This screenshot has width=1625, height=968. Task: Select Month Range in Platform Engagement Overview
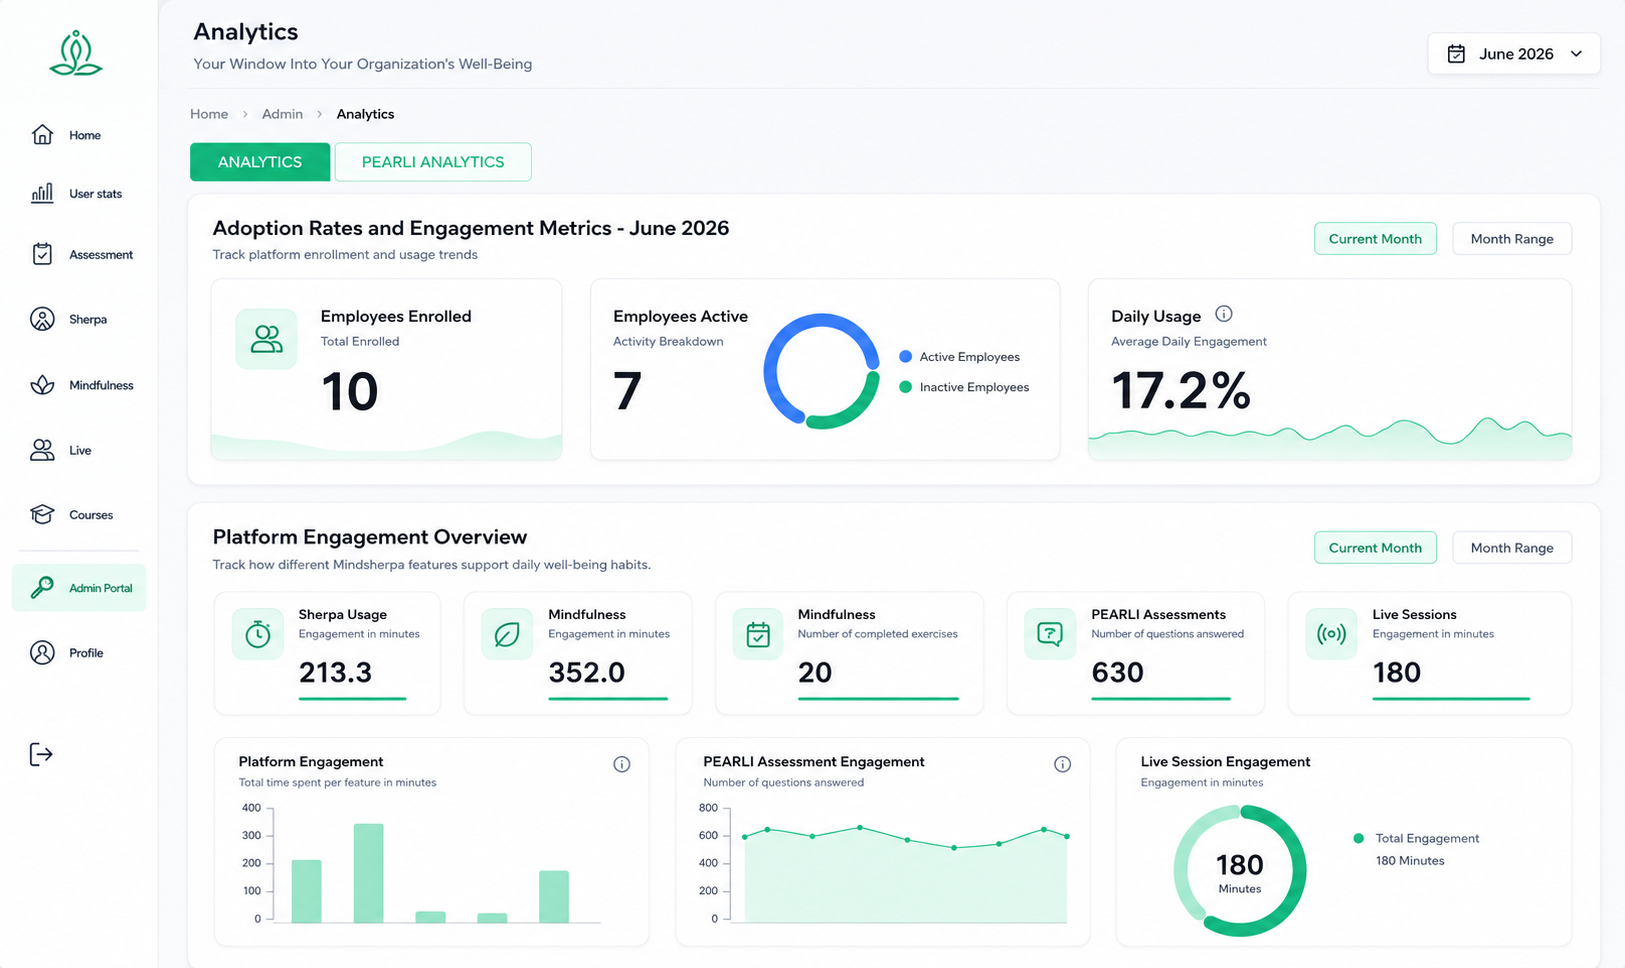(1512, 548)
